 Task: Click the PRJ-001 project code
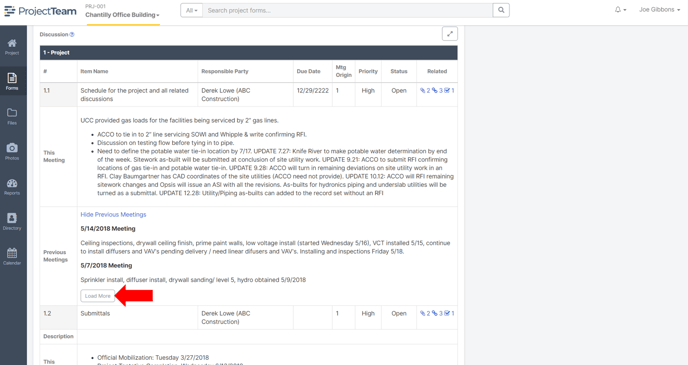[x=95, y=6]
